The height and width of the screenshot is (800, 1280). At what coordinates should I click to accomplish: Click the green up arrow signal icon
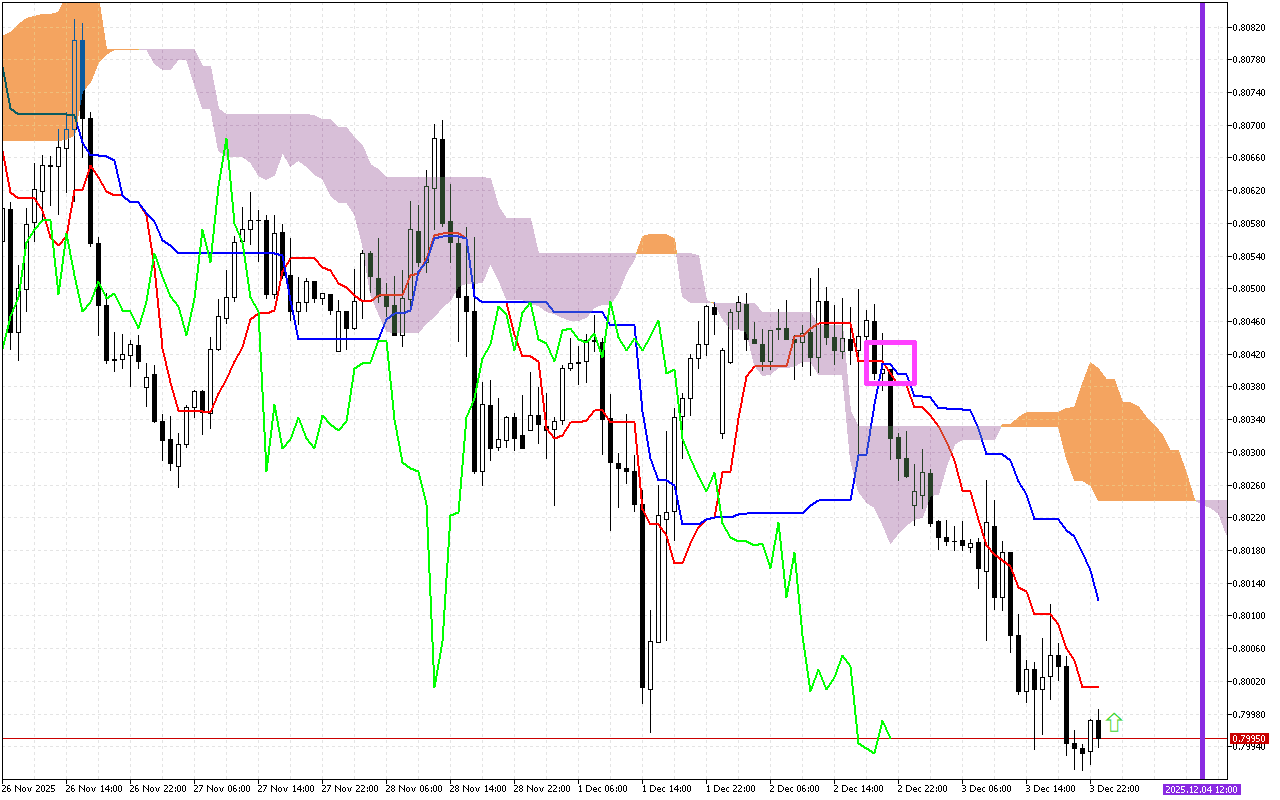[x=1114, y=722]
